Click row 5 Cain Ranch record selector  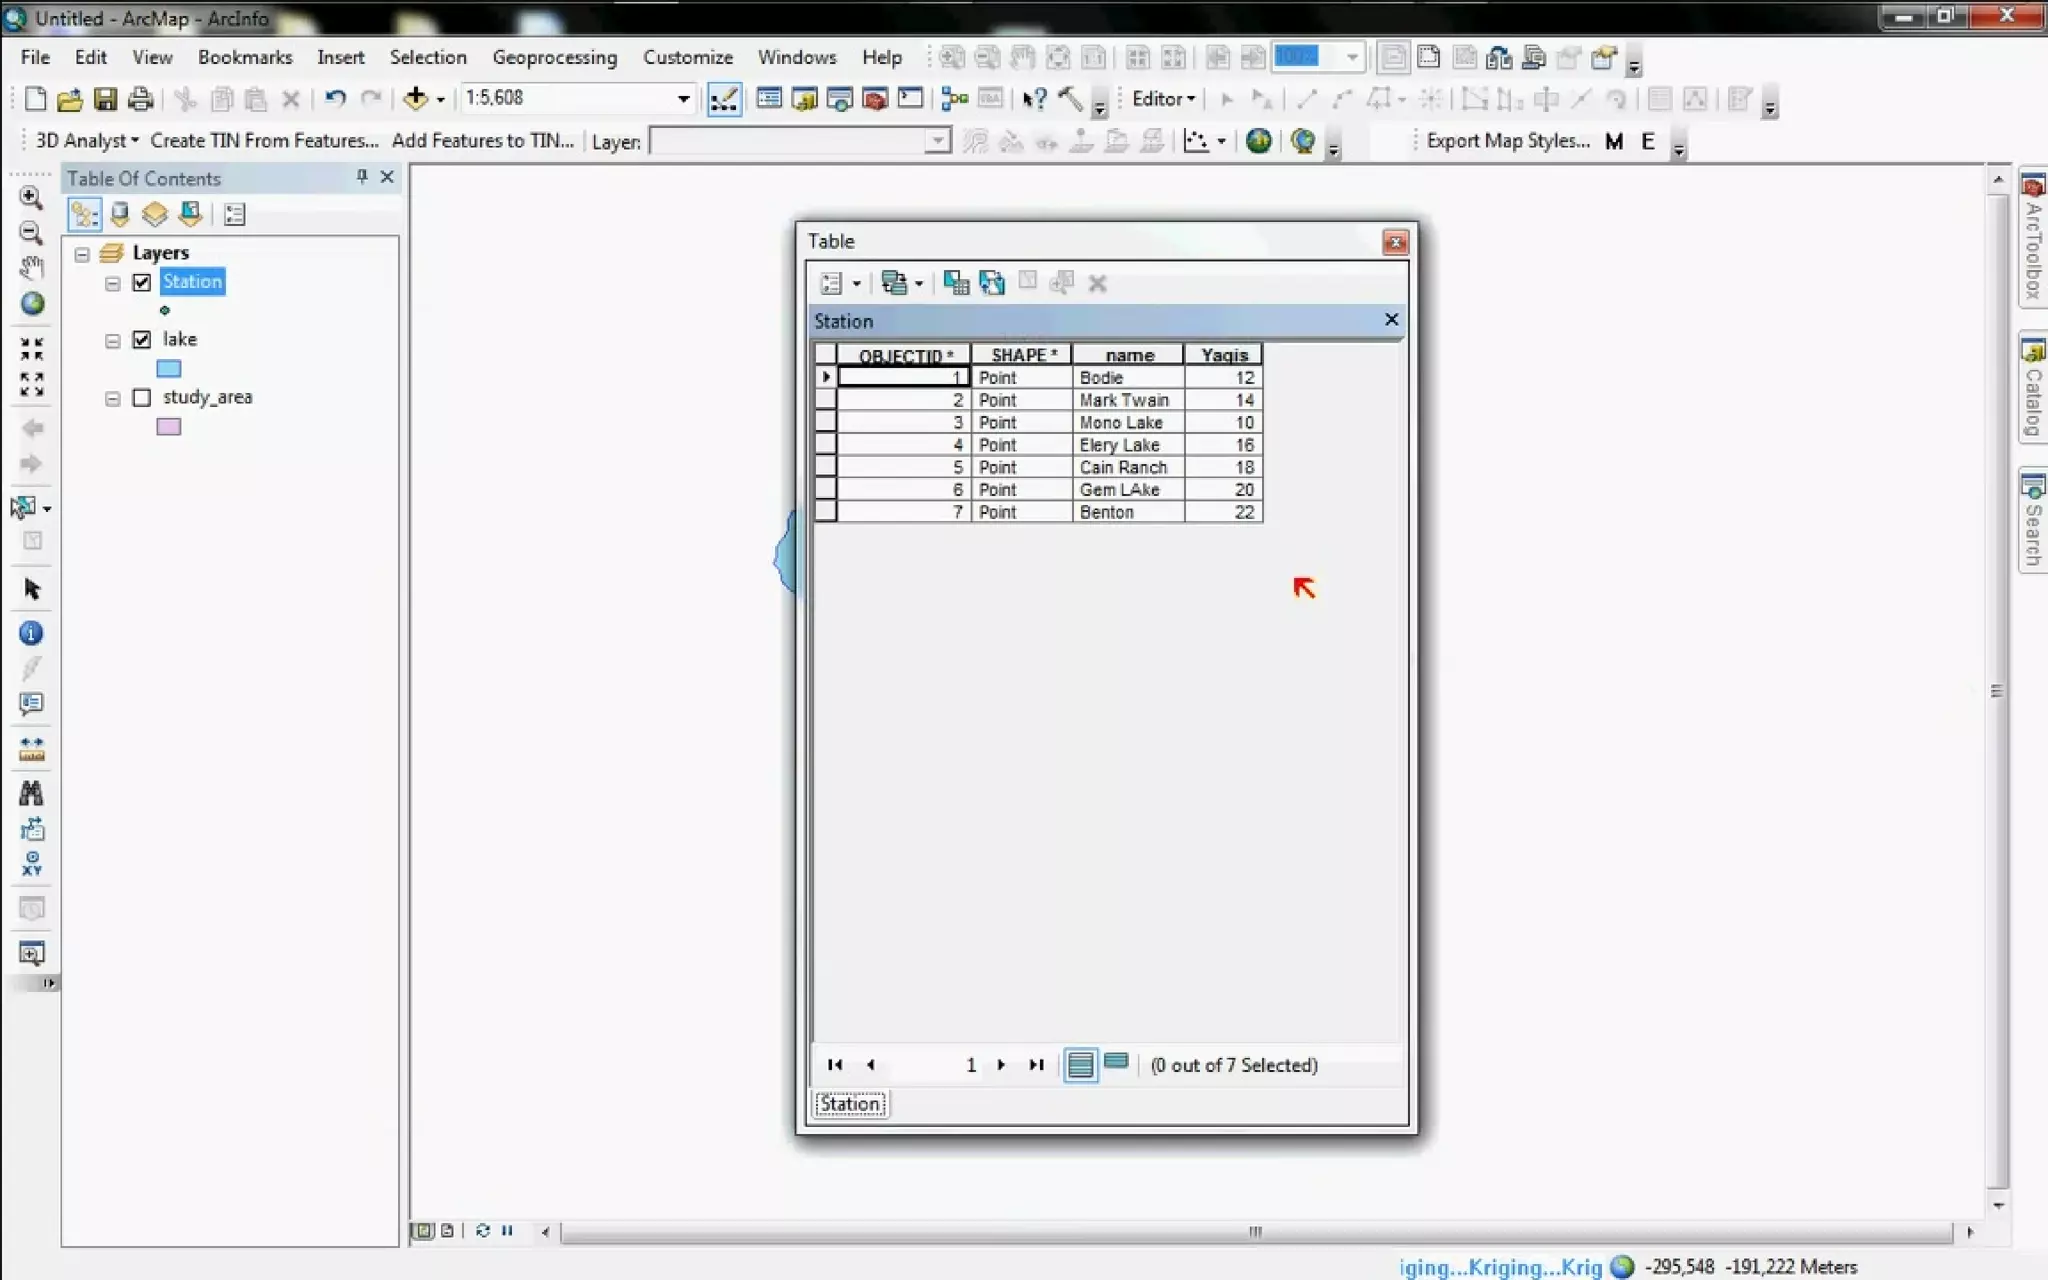[825, 466]
